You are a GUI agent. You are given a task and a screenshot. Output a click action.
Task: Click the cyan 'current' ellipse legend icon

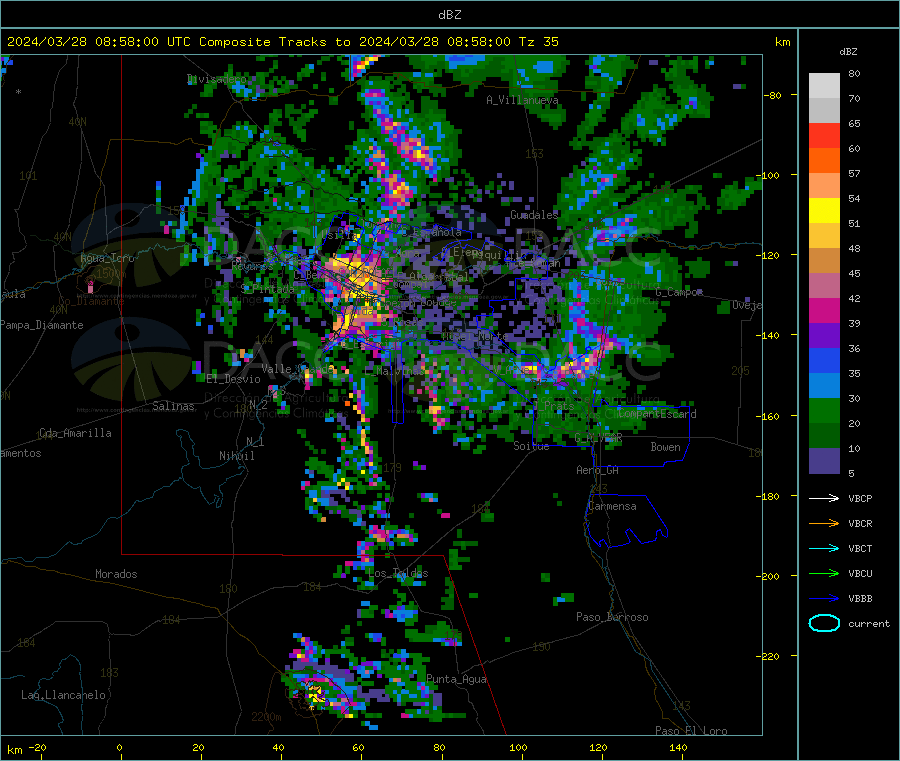824,623
